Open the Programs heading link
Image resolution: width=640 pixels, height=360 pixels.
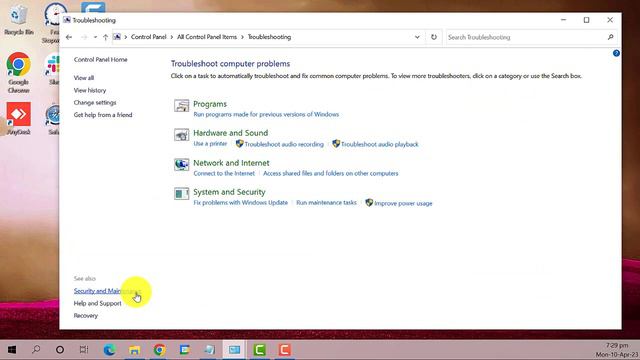click(210, 104)
